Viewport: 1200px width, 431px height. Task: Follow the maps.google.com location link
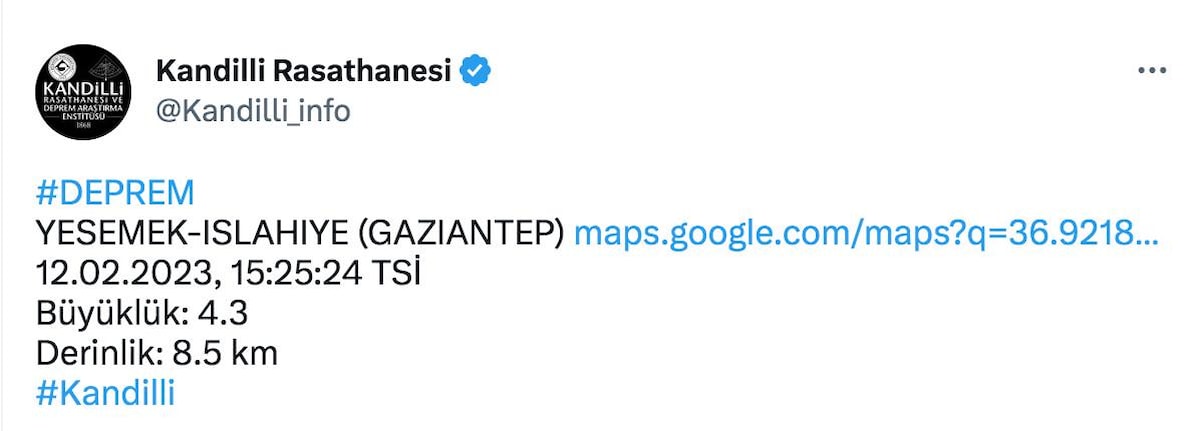point(866,233)
